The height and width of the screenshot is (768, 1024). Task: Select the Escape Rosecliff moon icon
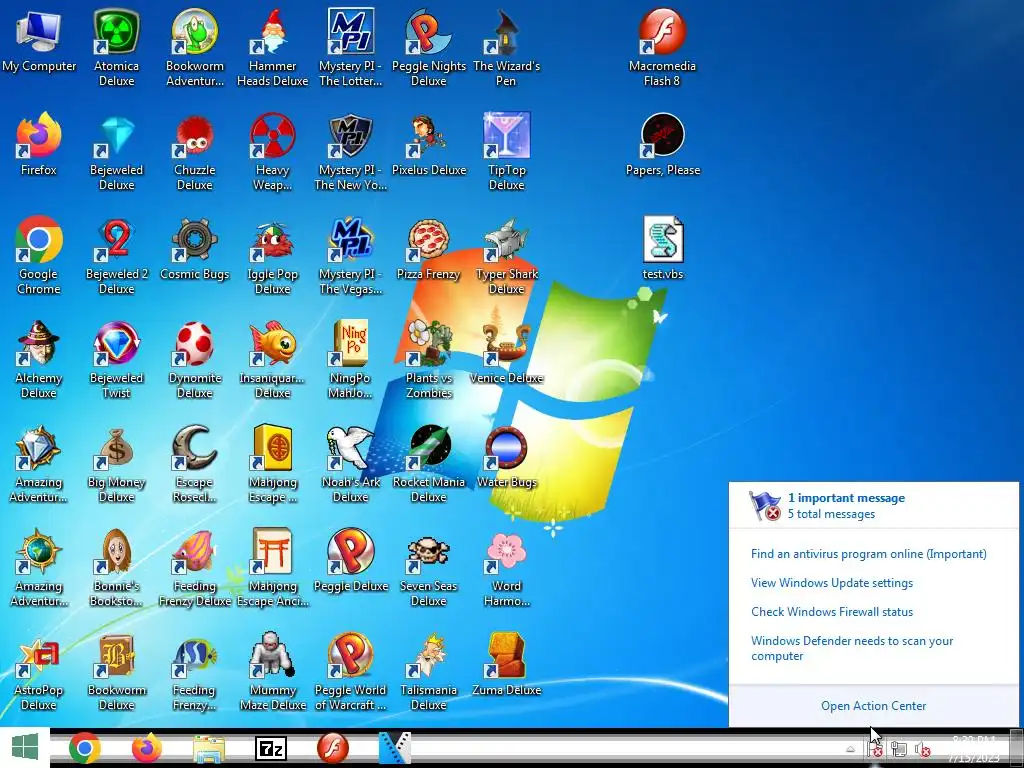(195, 447)
